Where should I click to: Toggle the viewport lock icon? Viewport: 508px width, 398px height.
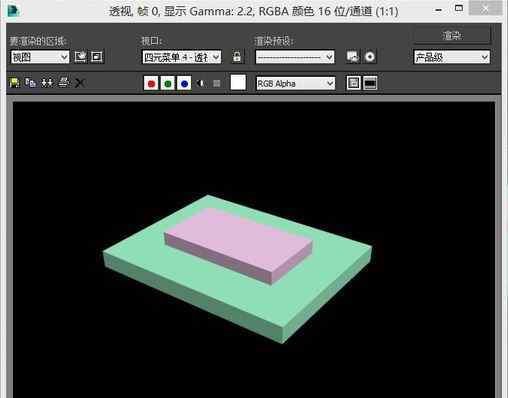[237, 57]
